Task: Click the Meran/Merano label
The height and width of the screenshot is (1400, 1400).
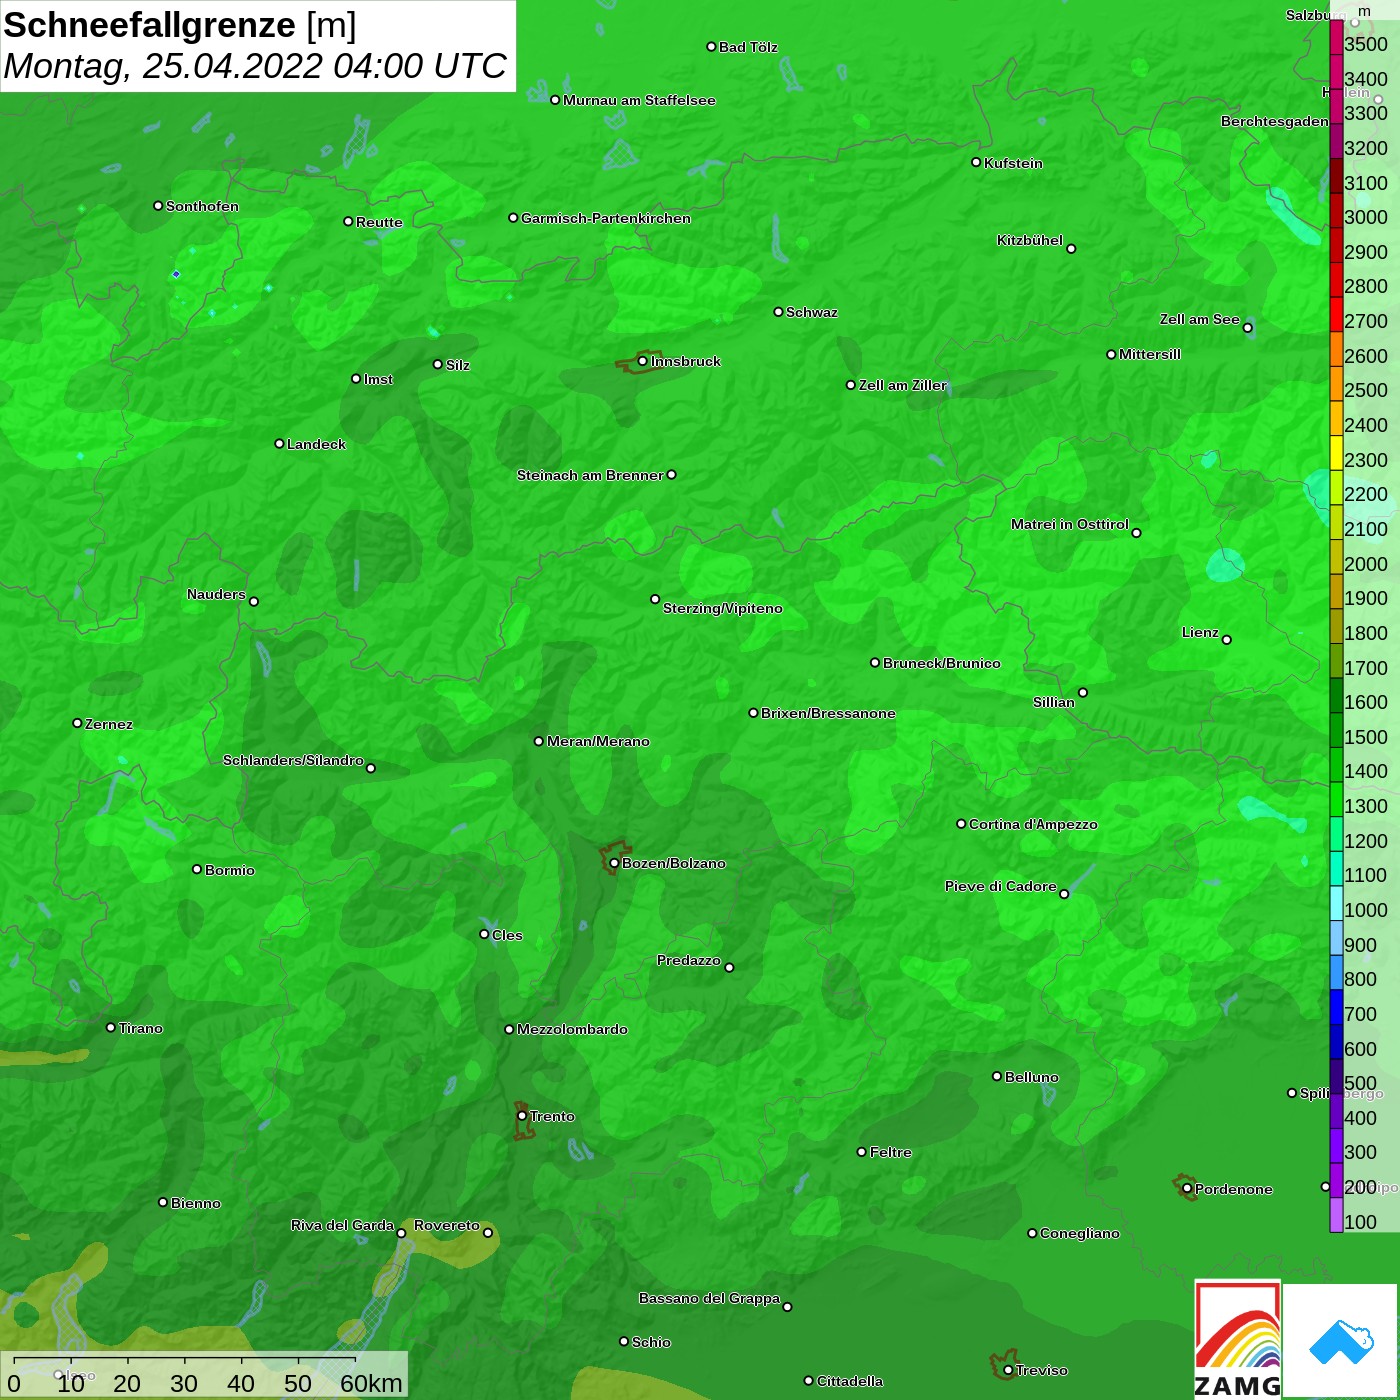Action: click(598, 741)
